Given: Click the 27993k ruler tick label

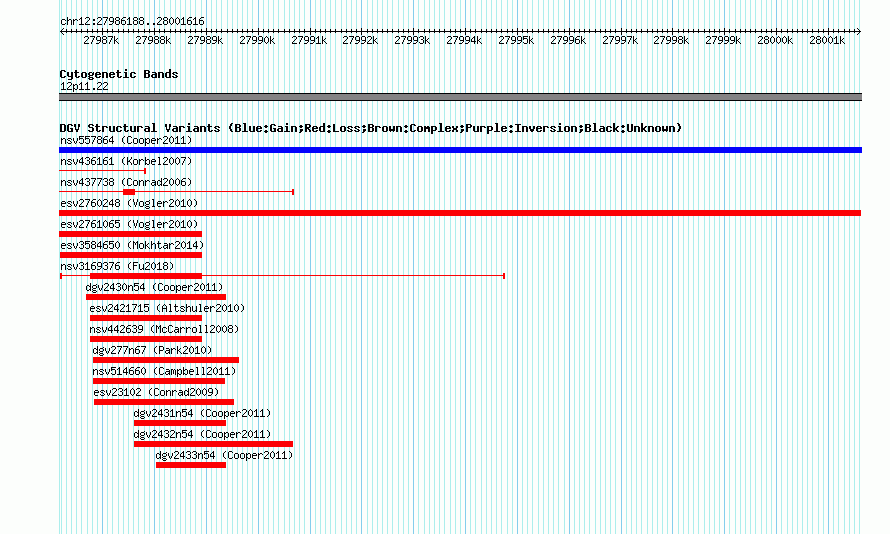Looking at the screenshot, I should tap(412, 40).
